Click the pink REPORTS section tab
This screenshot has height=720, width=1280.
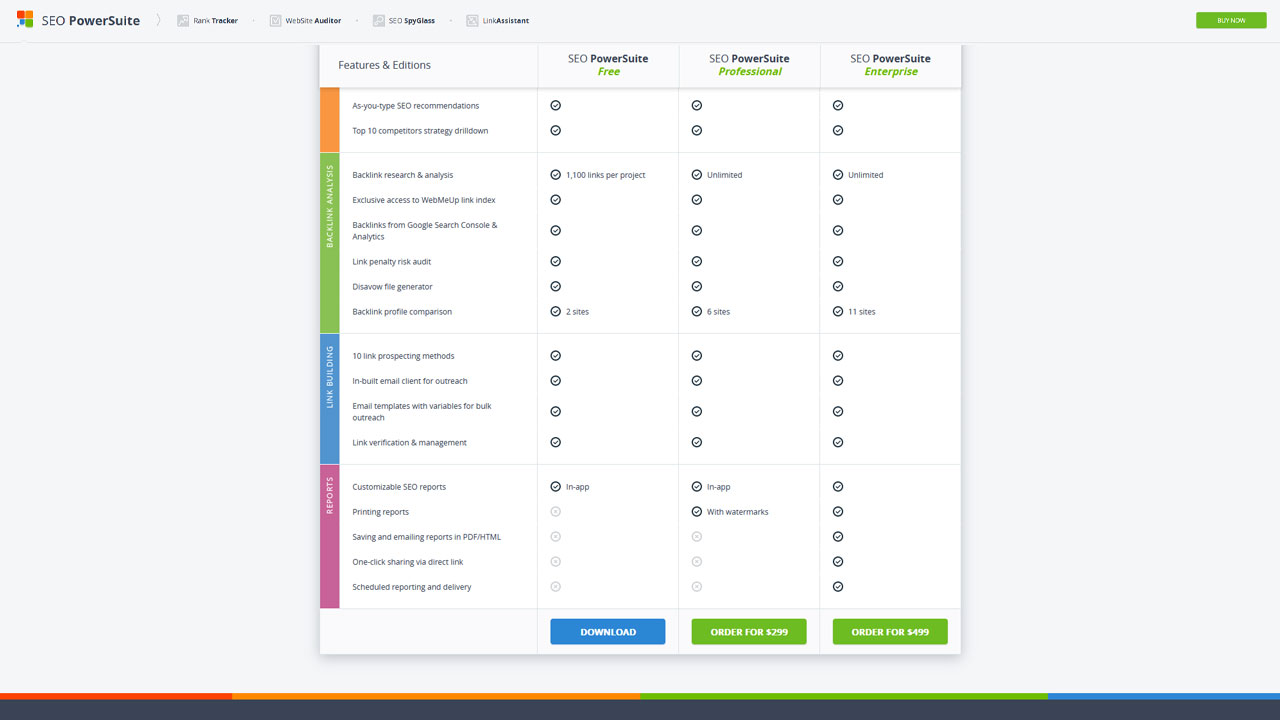[x=330, y=536]
